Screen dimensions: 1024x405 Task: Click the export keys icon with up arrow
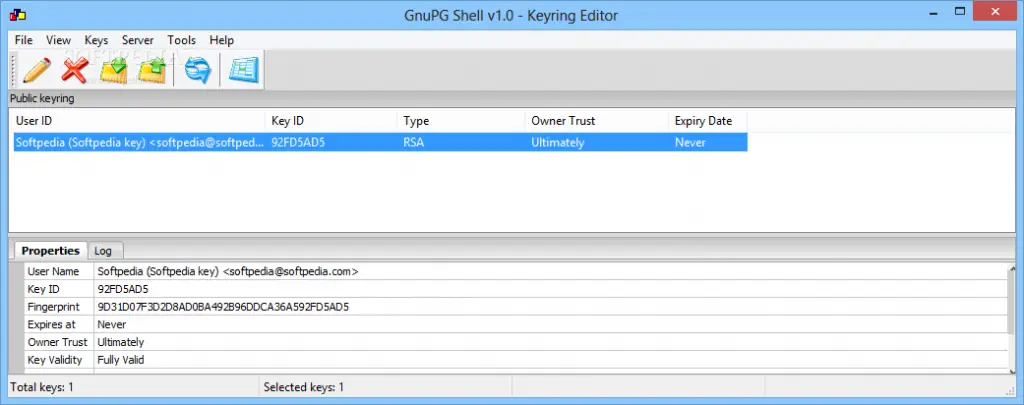pyautogui.click(x=152, y=71)
